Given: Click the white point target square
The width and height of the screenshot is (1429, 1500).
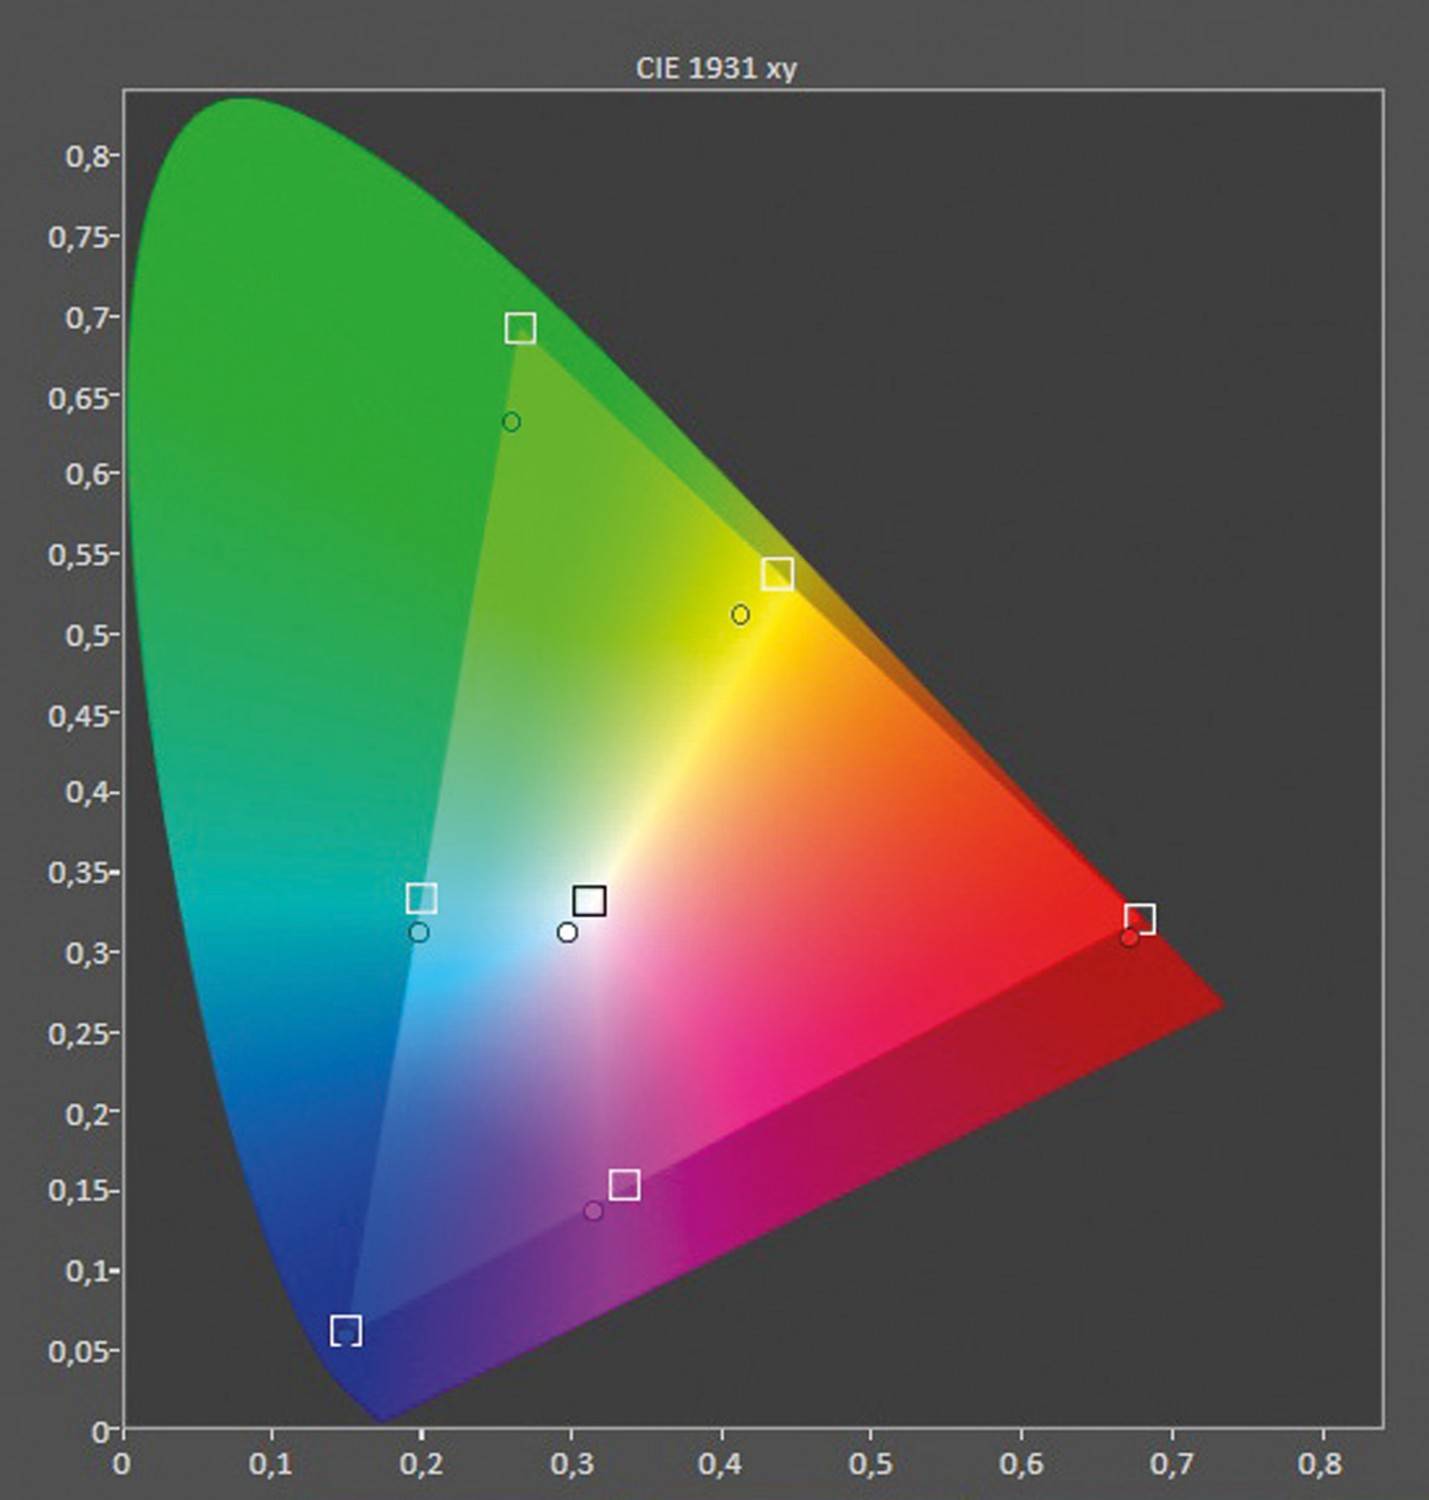Looking at the screenshot, I should [590, 901].
